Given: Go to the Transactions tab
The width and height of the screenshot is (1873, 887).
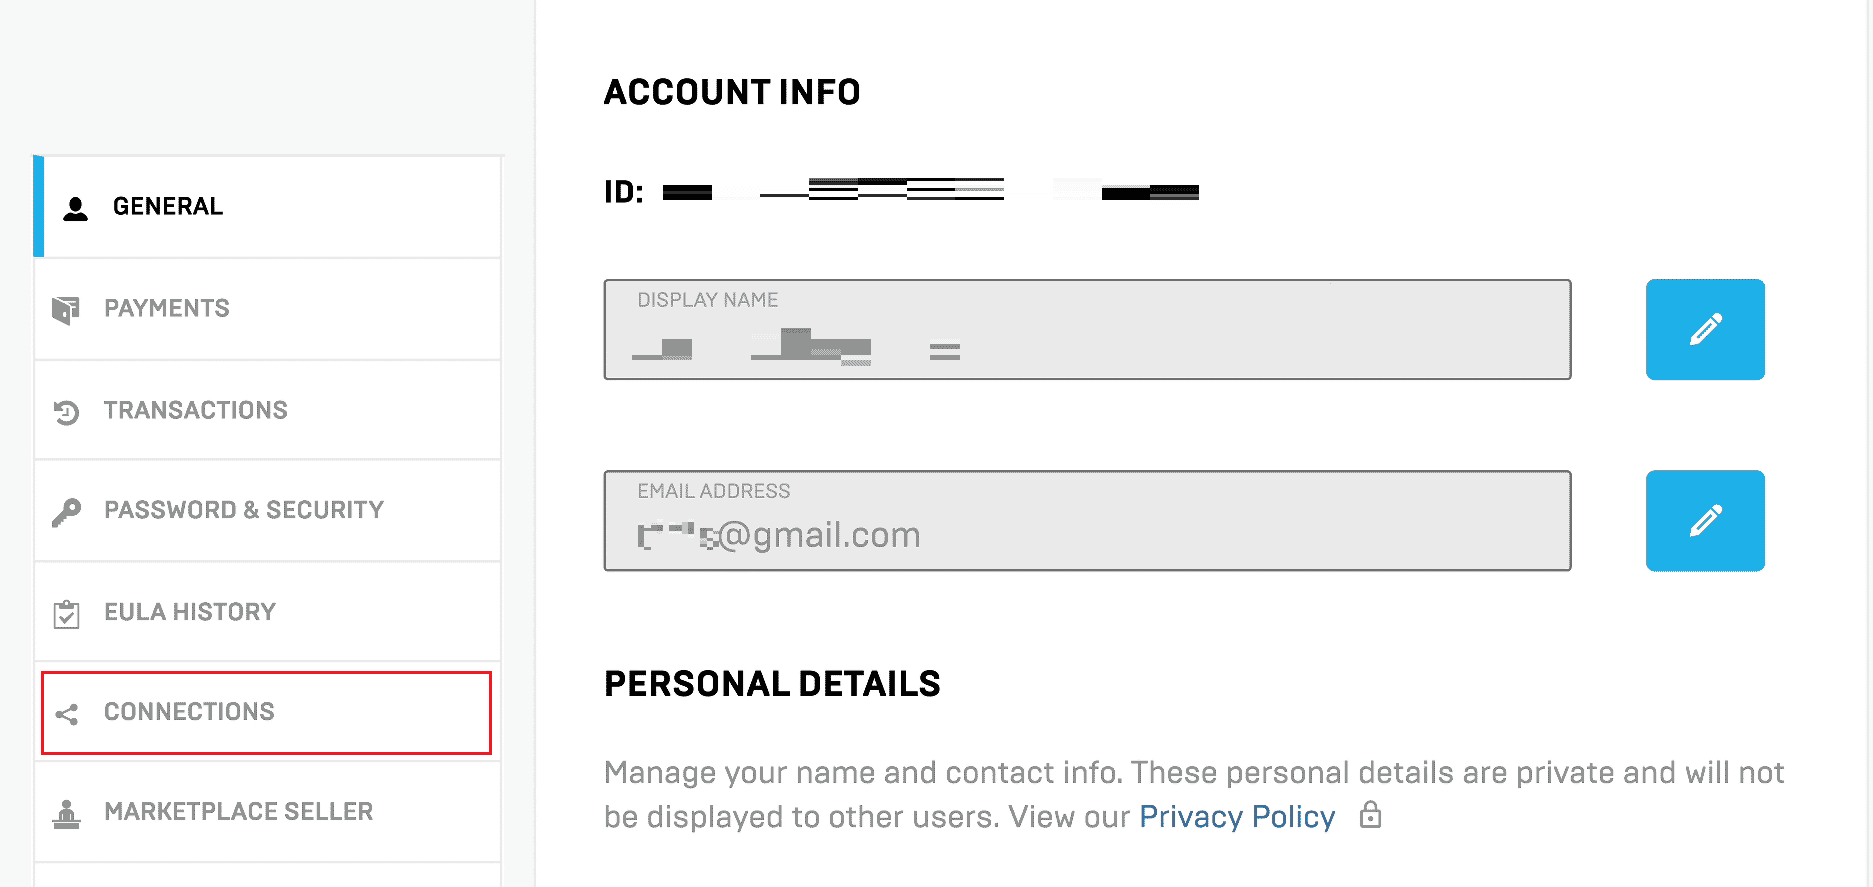Looking at the screenshot, I should 196,411.
